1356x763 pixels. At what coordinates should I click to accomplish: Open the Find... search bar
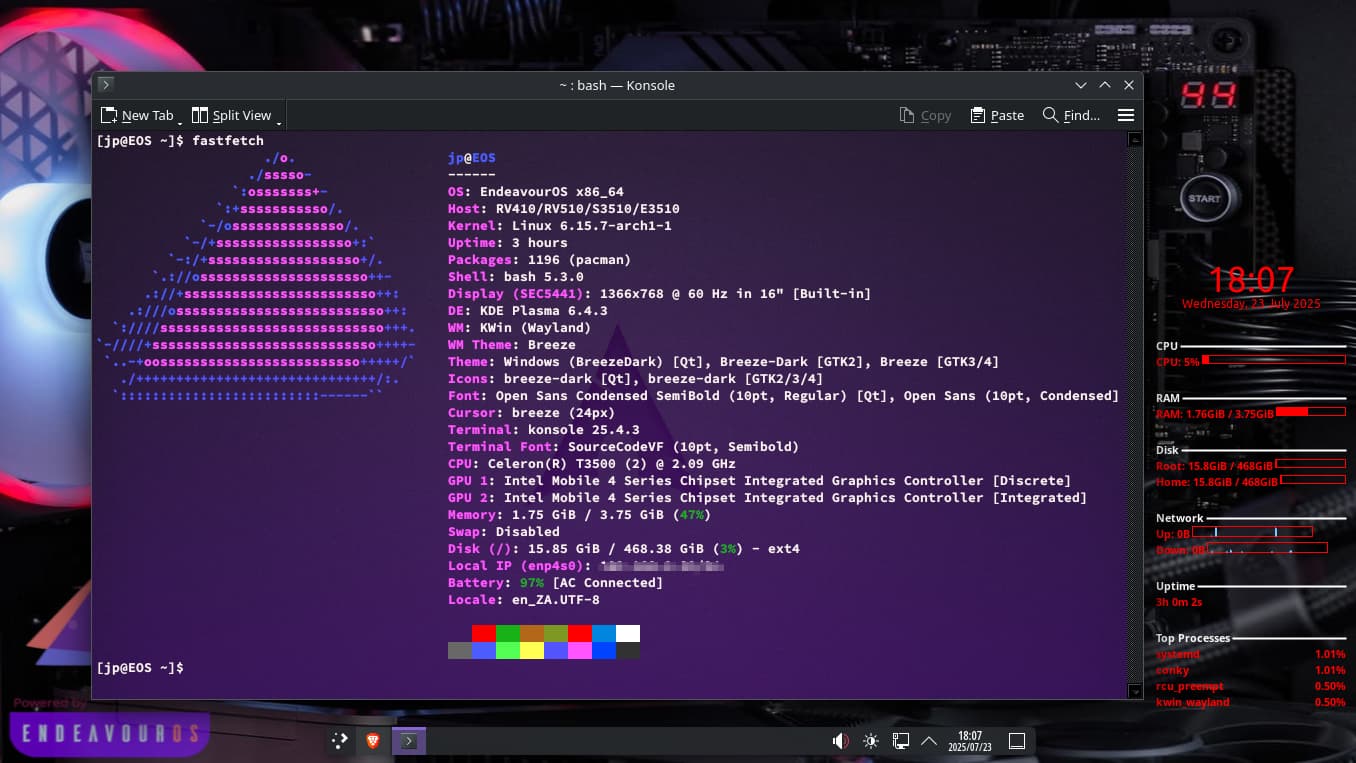coord(1071,116)
